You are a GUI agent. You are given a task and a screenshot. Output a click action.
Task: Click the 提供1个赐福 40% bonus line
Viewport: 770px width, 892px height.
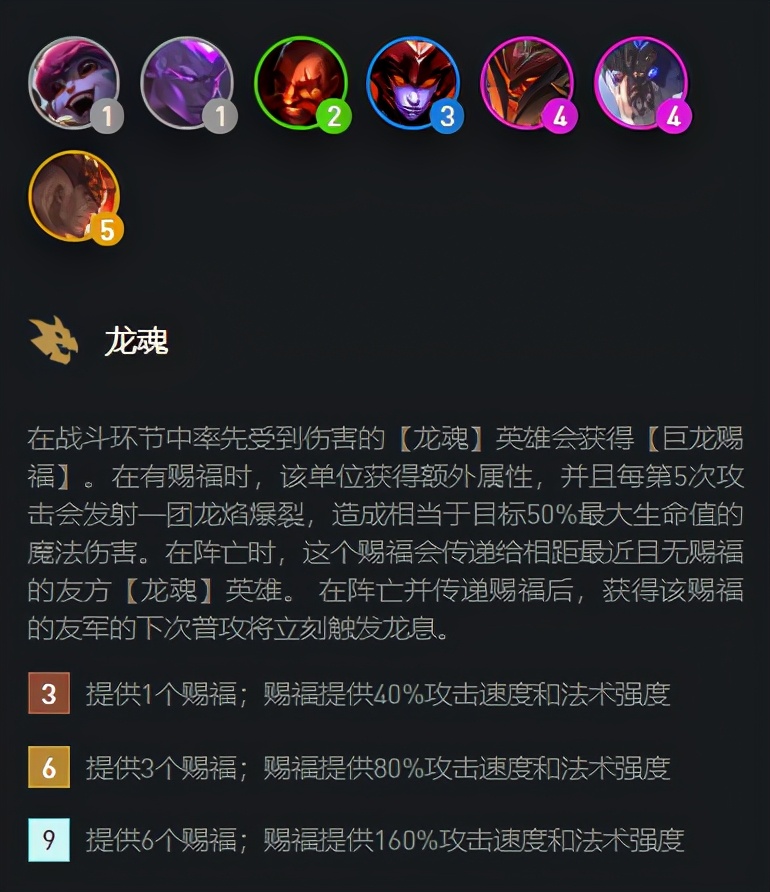coord(378,694)
